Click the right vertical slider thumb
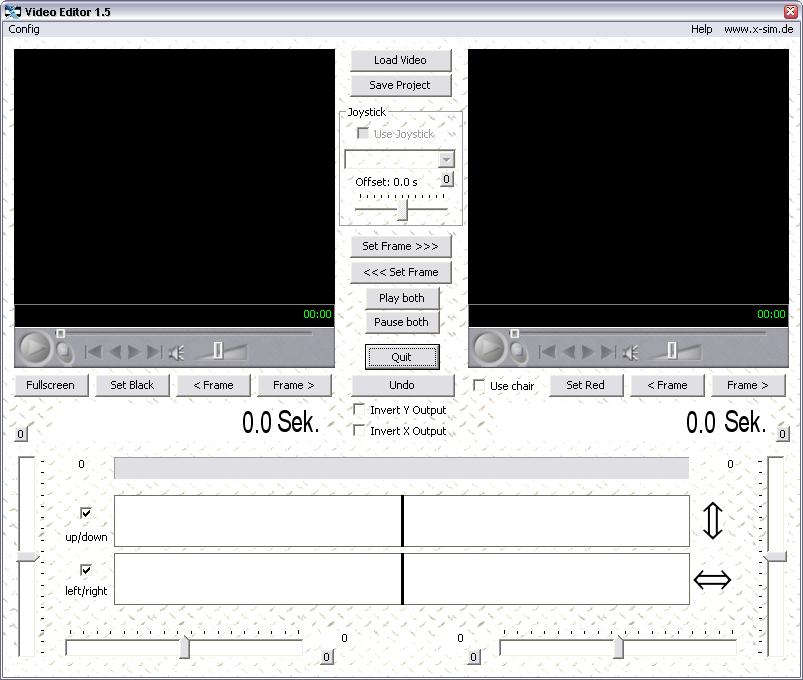Image resolution: width=803 pixels, height=680 pixels. [775, 557]
